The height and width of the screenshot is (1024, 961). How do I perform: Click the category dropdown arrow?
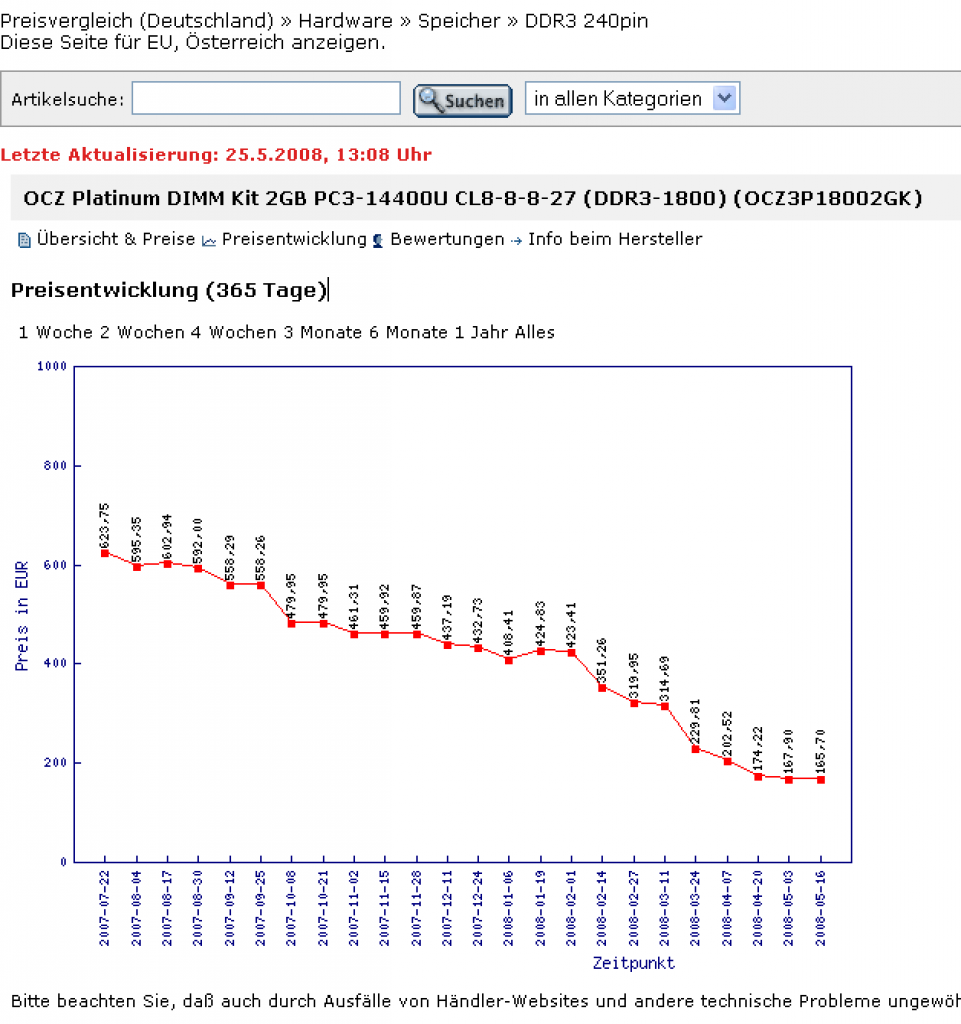click(x=725, y=99)
